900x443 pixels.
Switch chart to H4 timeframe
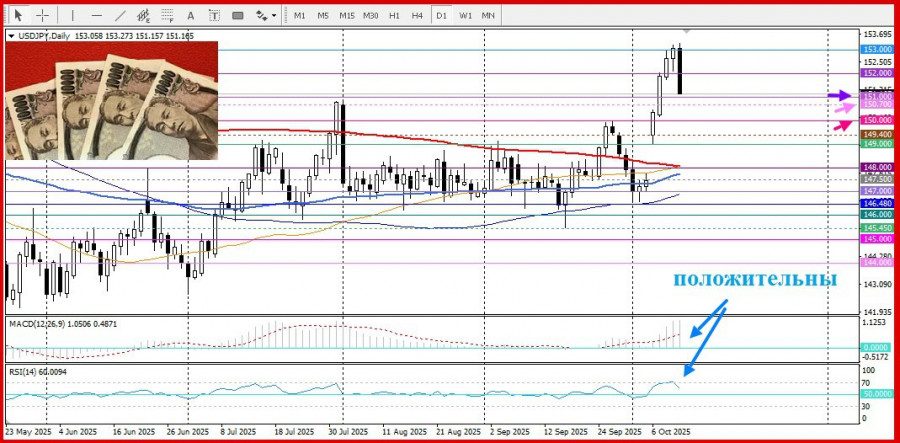pyautogui.click(x=417, y=15)
